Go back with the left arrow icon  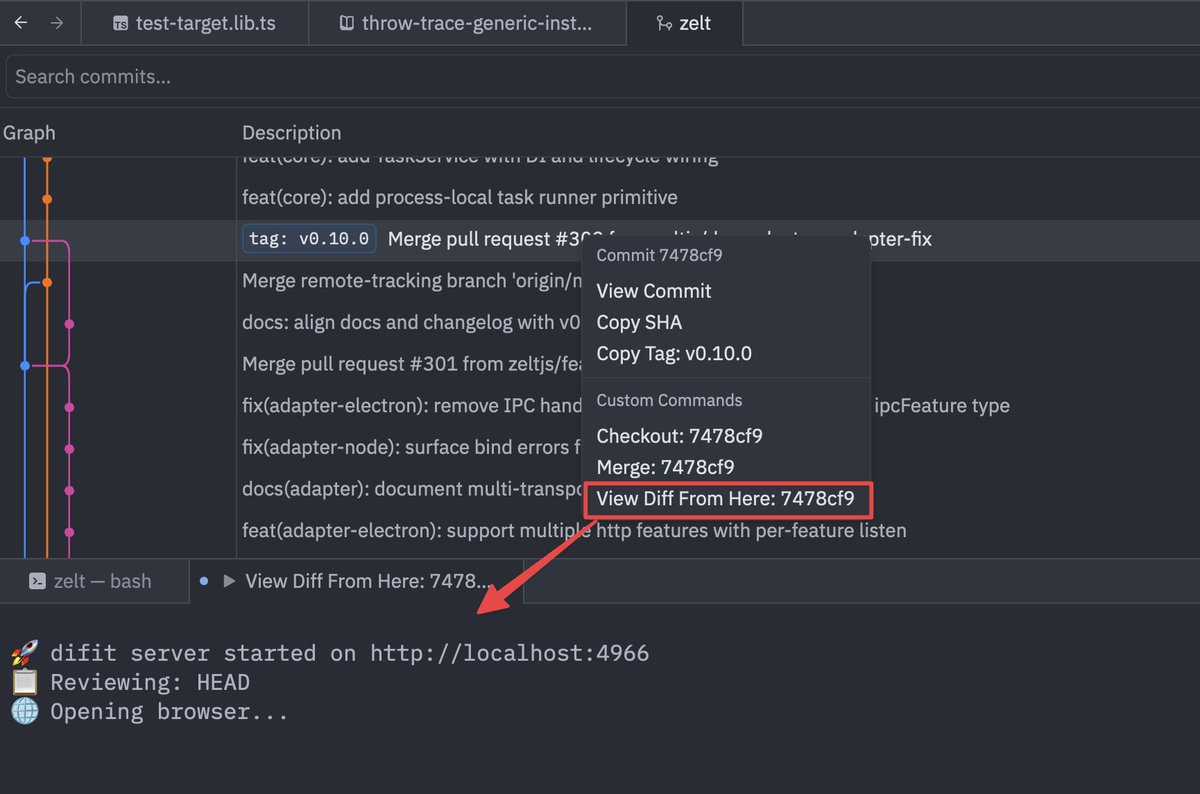click(x=22, y=22)
